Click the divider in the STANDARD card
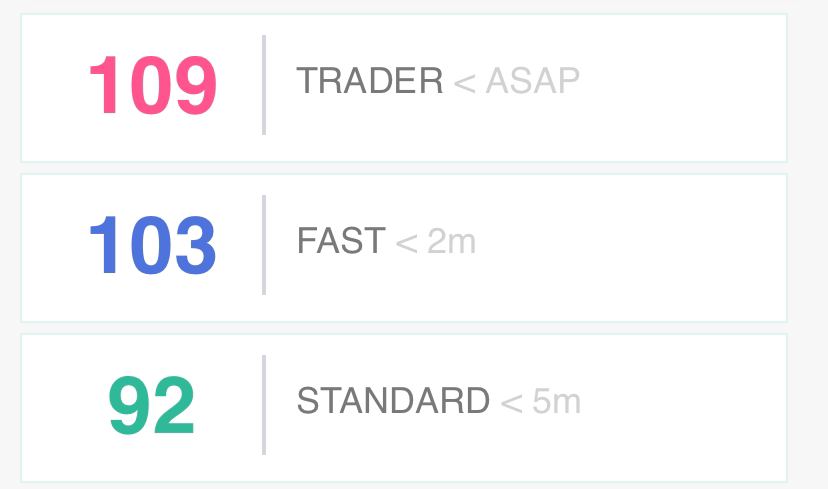This screenshot has width=828, height=489. 264,405
